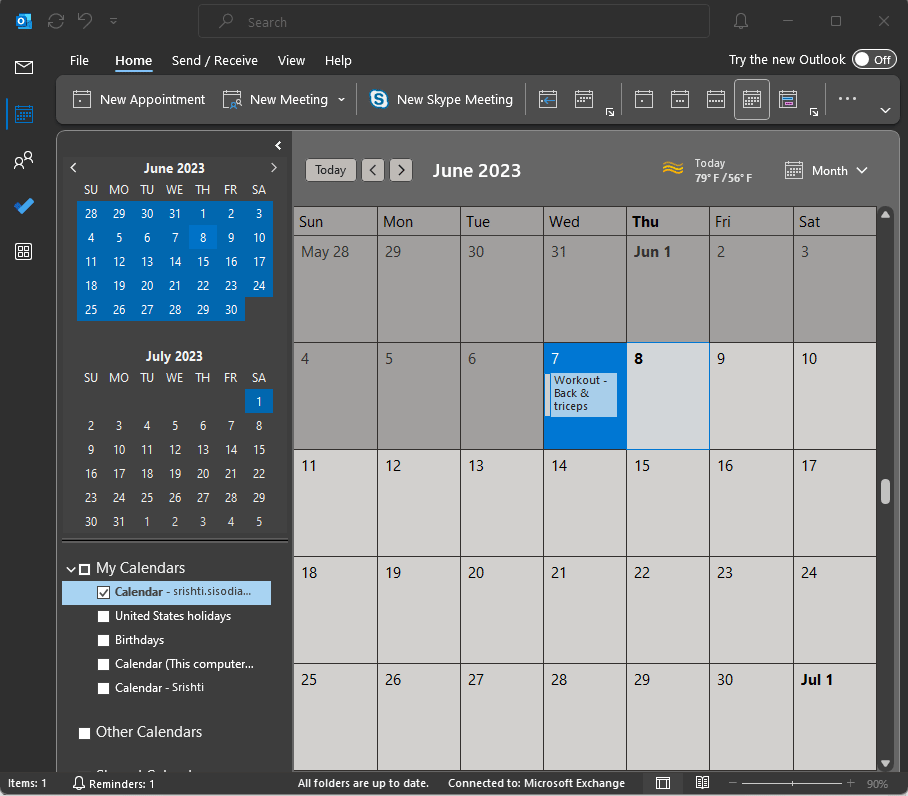The height and width of the screenshot is (796, 908).
Task: Open Mail from the left navigation bar
Action: click(23, 67)
